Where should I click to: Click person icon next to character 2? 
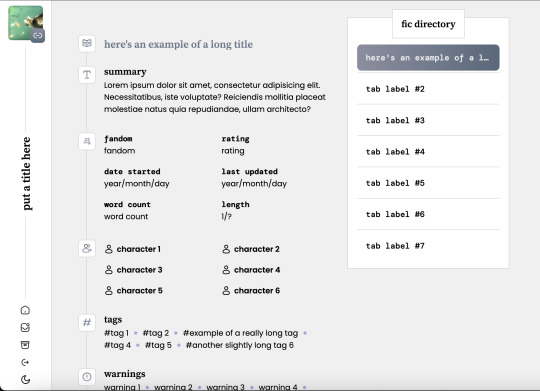[x=226, y=249]
